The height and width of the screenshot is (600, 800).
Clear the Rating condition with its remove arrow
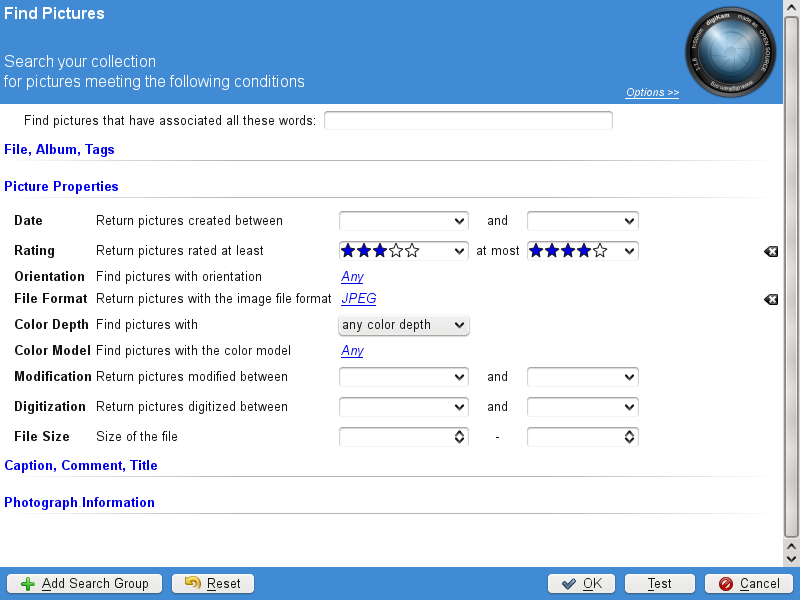pos(770,251)
